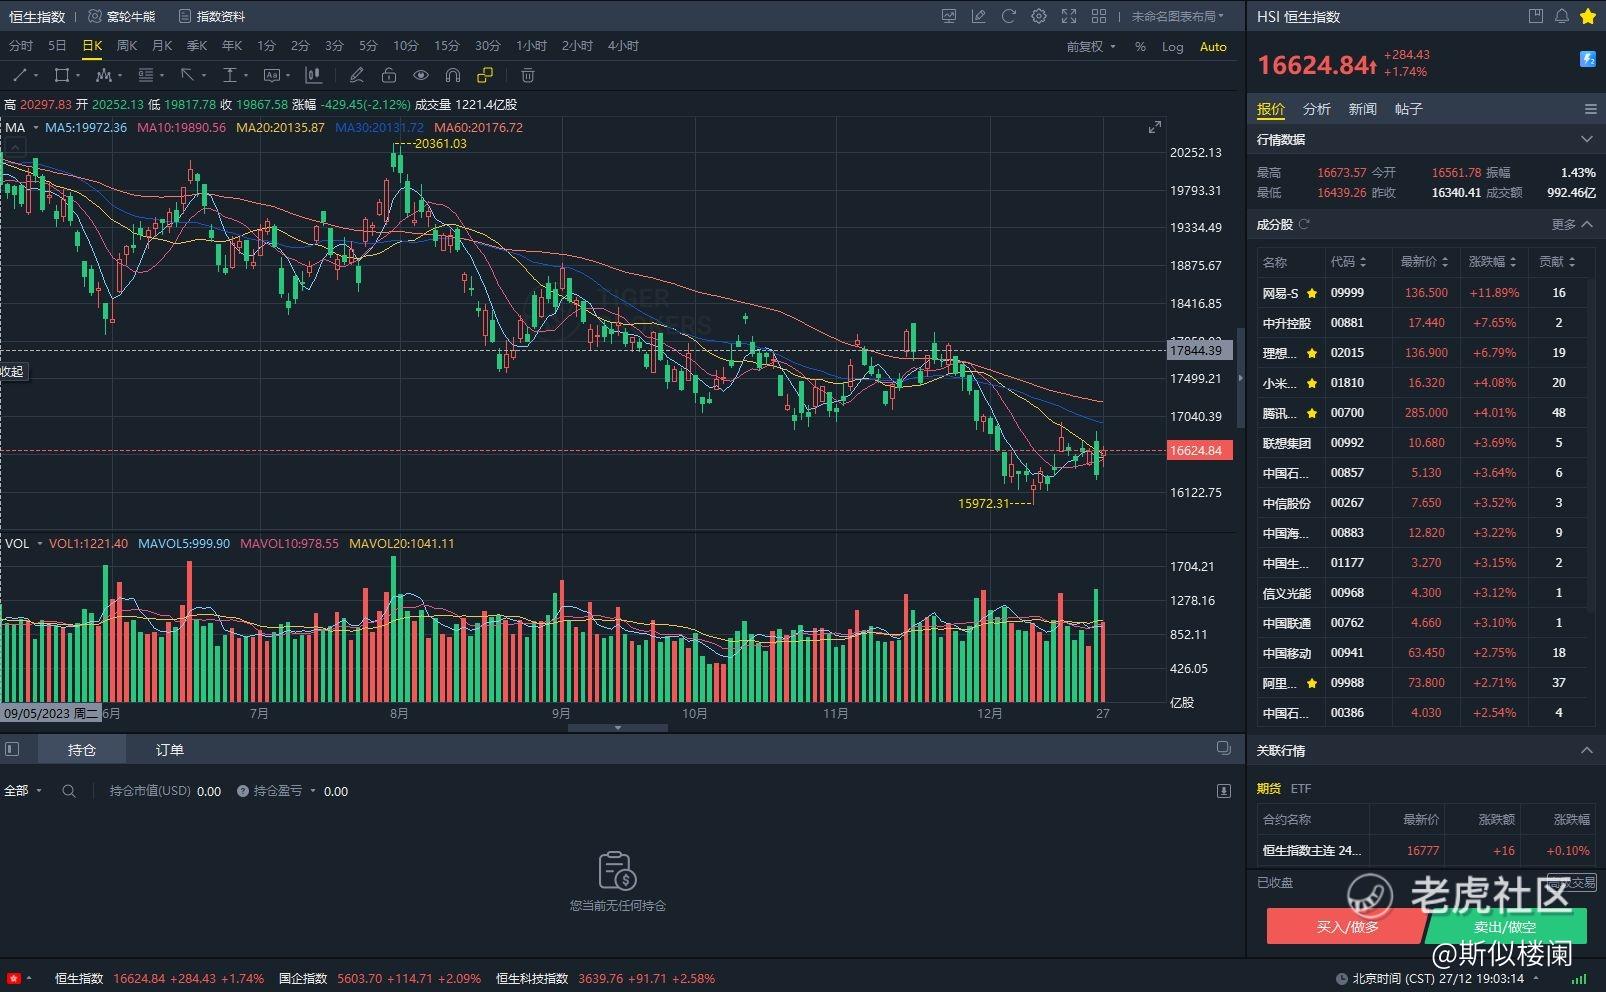Select the wave pattern drawing tool
Viewport: 1606px width, 992px height.
tap(103, 75)
